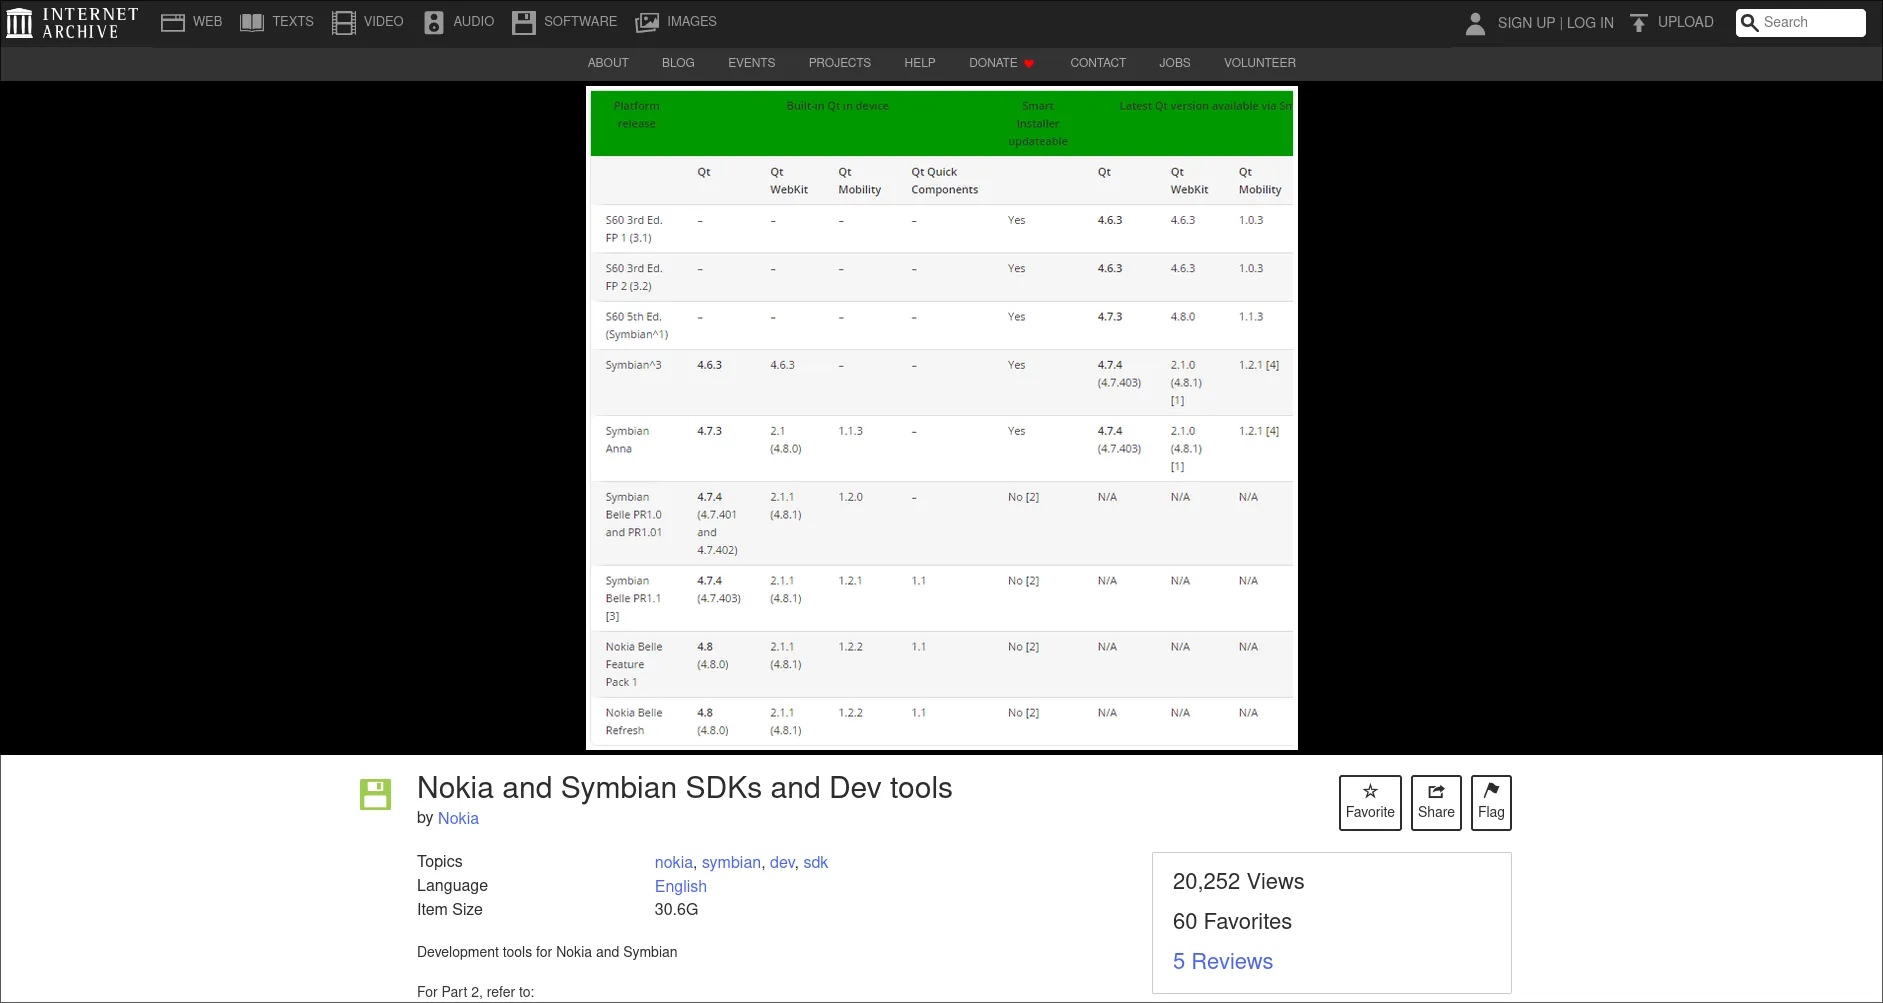Go to the Blog page

(678, 63)
